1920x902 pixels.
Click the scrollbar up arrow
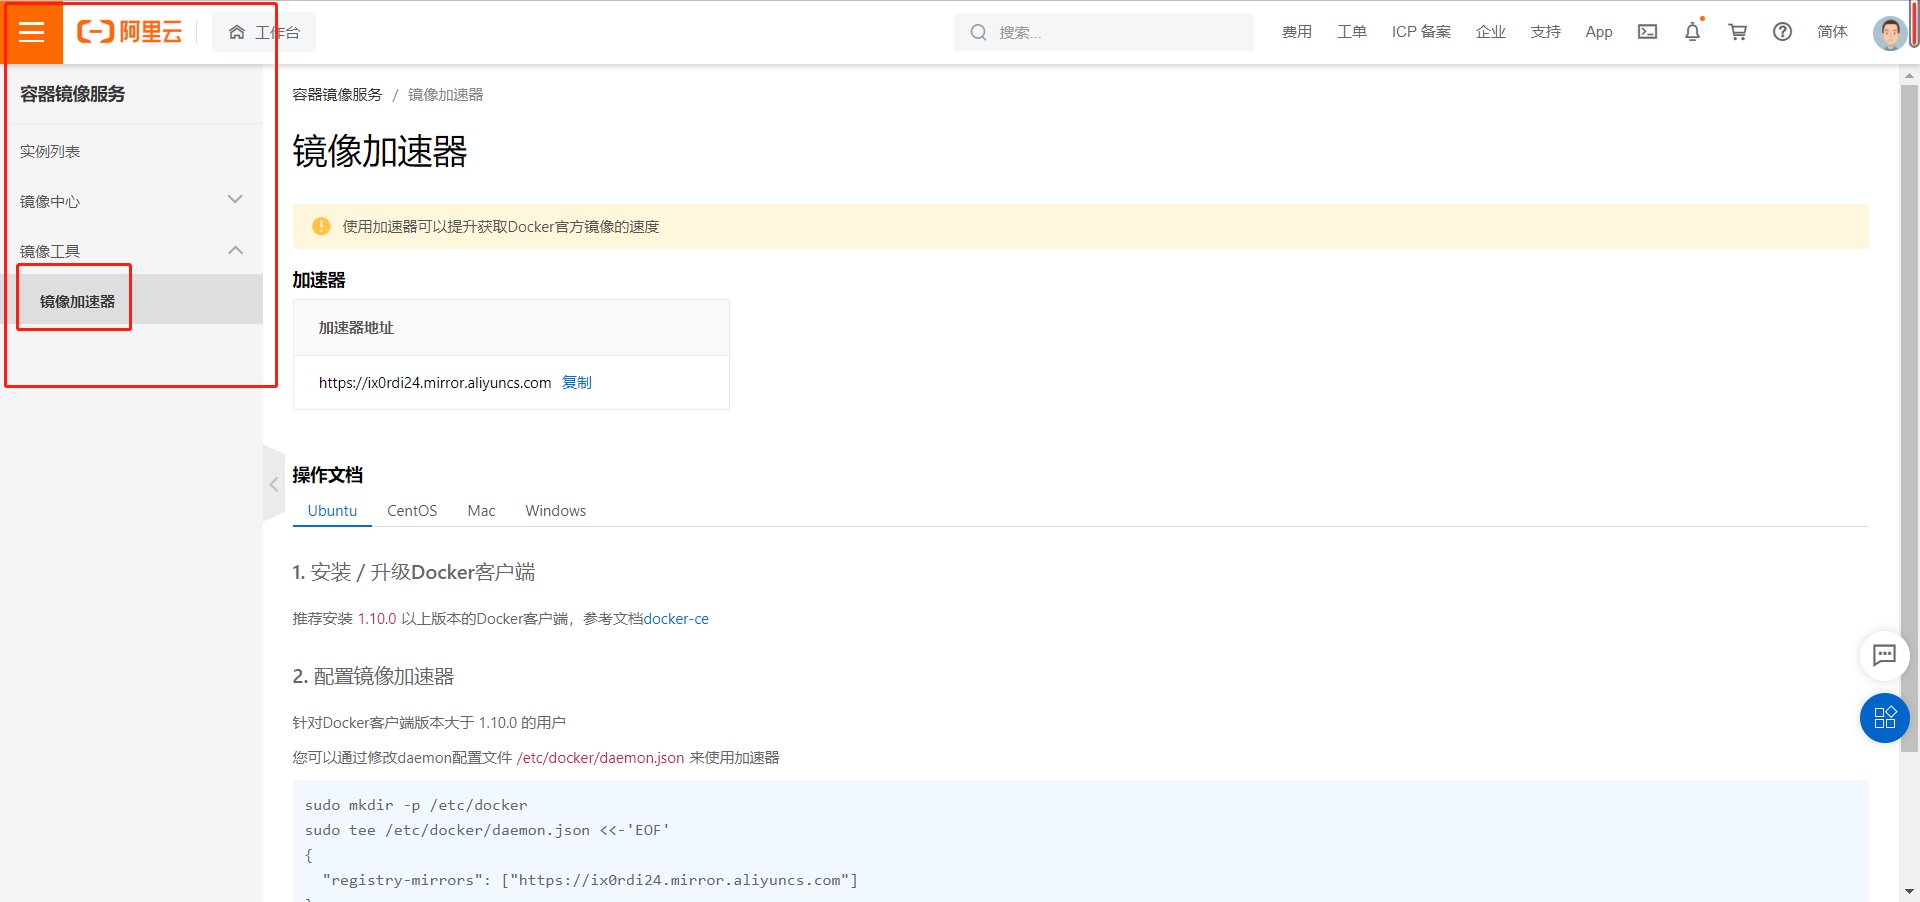tap(1909, 75)
